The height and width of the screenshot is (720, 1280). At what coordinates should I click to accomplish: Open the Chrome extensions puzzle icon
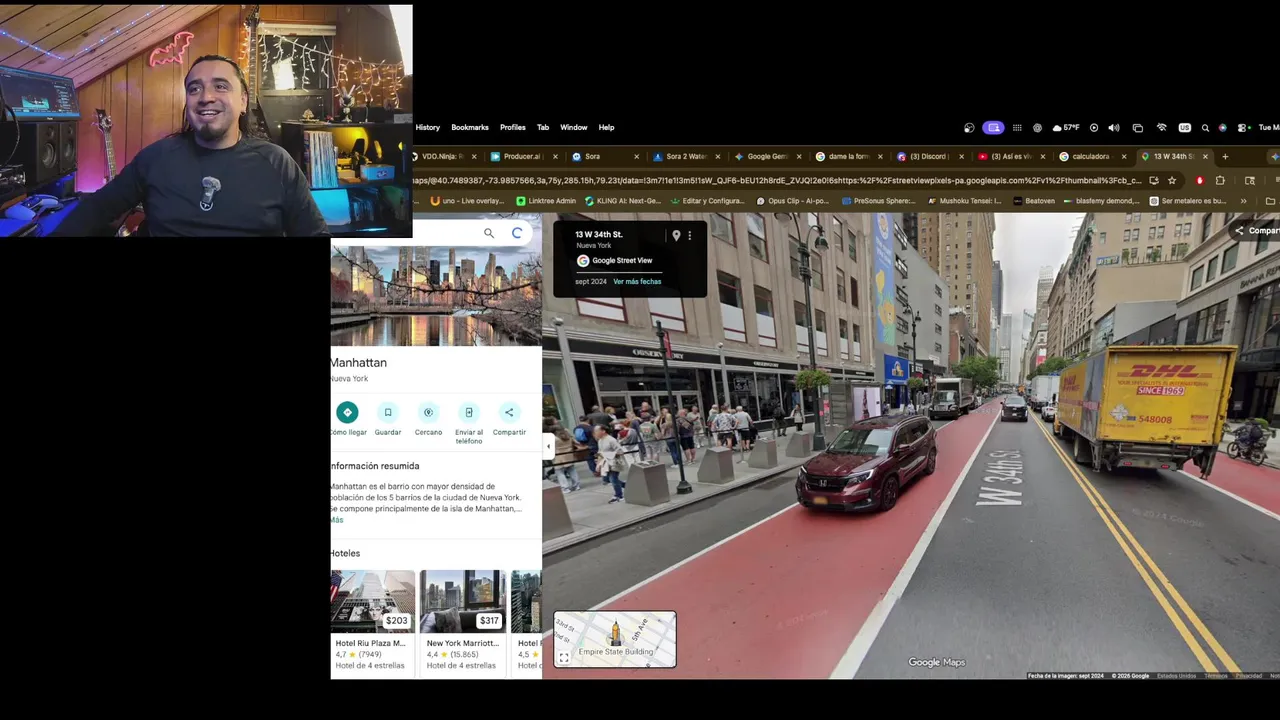pyautogui.click(x=1220, y=181)
